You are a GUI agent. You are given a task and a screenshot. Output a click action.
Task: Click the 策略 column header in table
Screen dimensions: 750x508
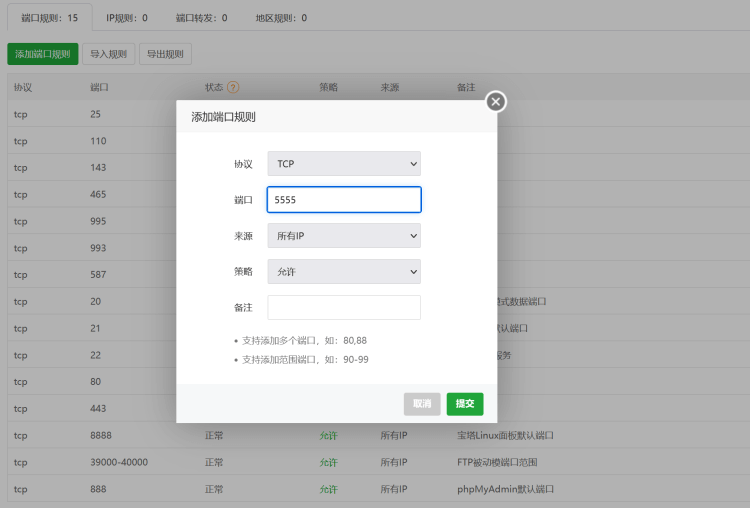coord(329,87)
